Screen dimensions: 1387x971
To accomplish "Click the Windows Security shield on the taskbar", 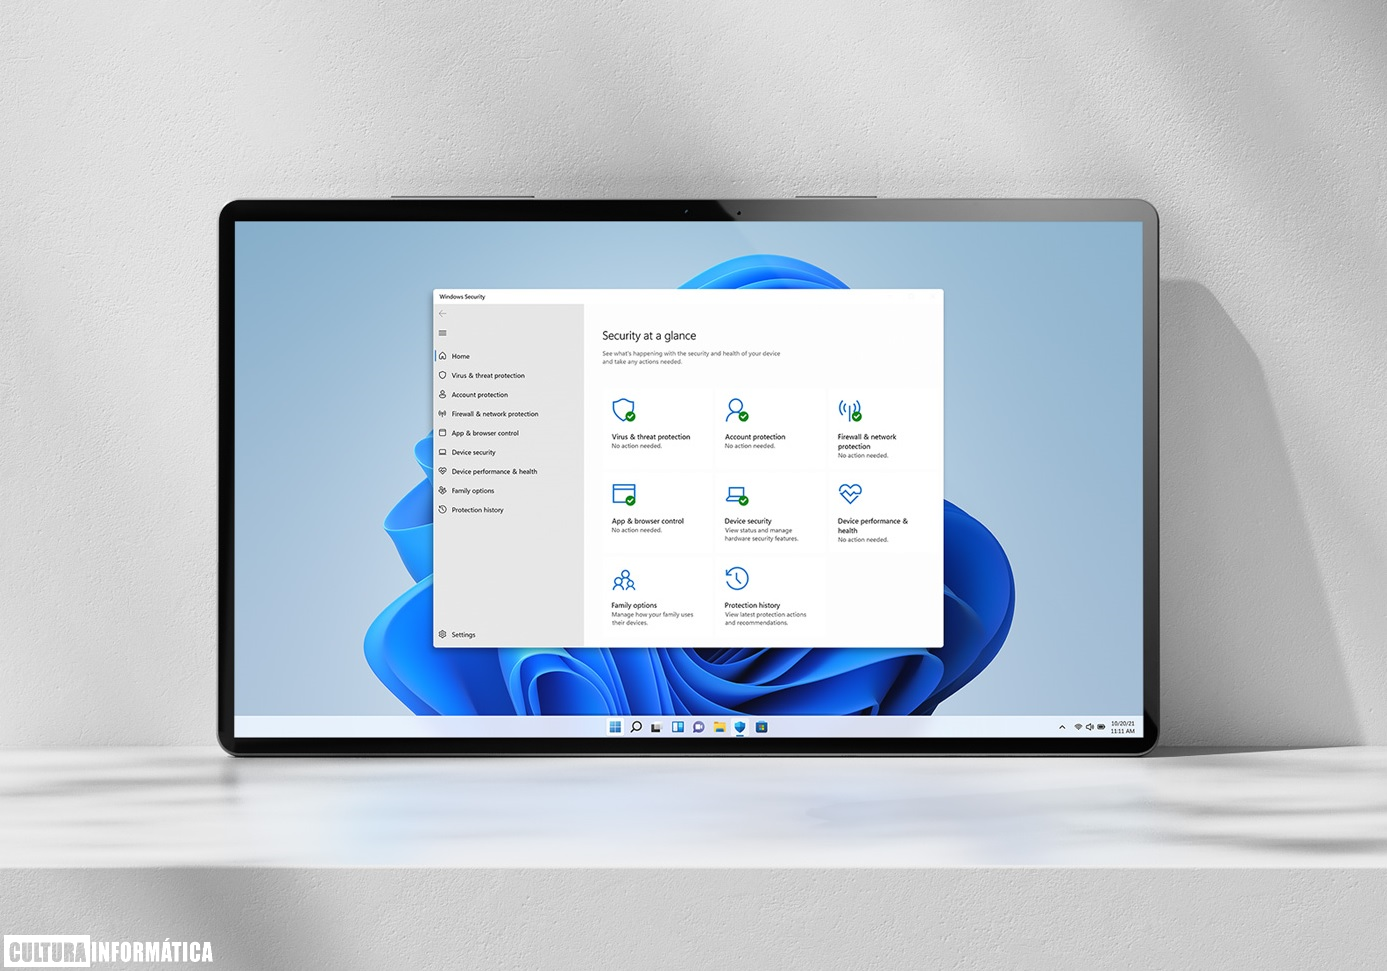I will (x=741, y=727).
